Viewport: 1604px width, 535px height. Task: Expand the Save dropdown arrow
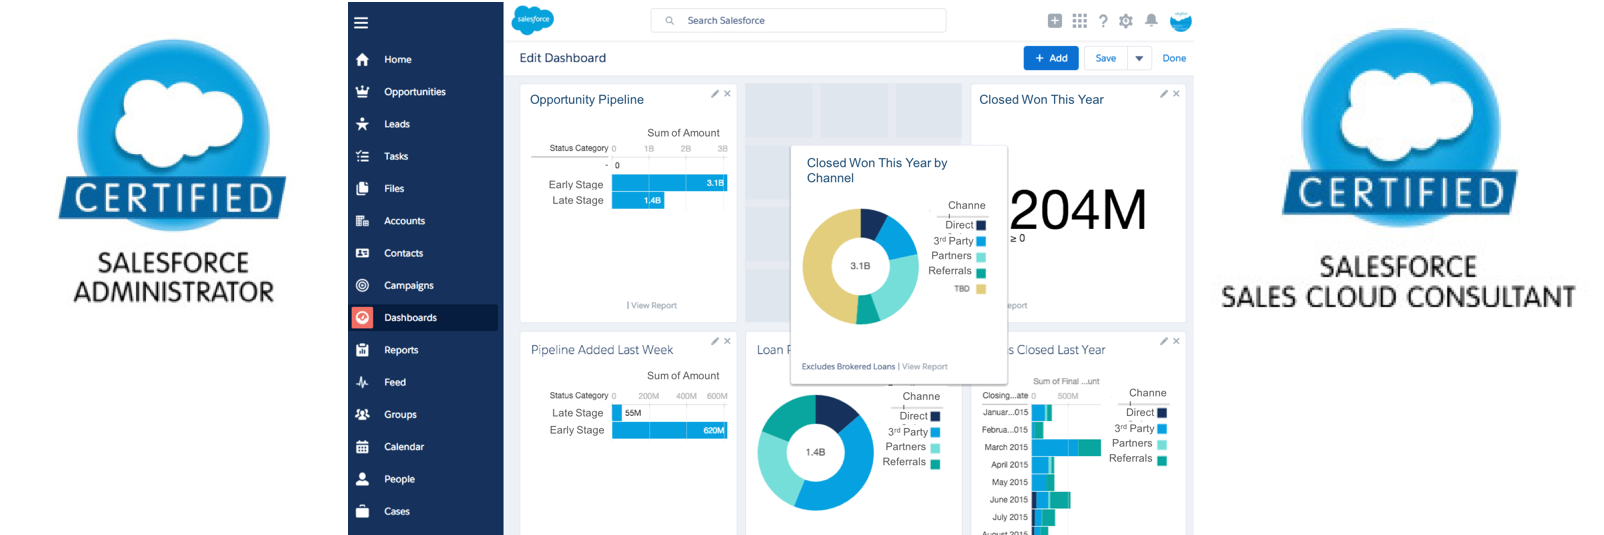point(1139,58)
